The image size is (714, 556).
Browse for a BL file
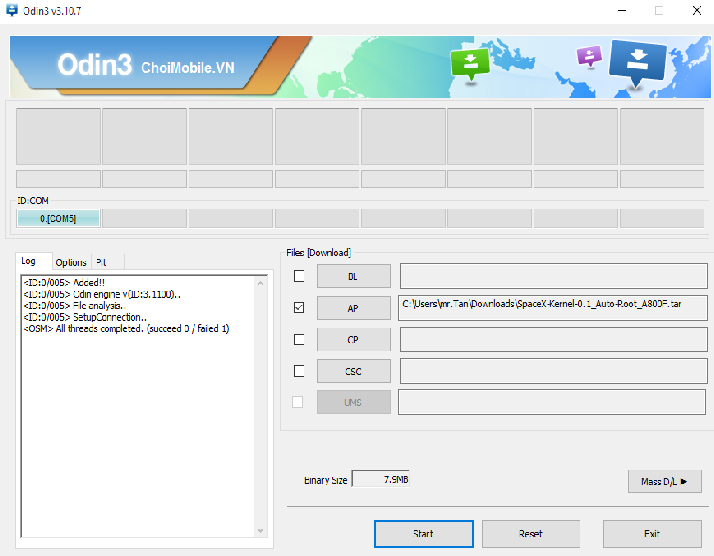coord(353,276)
